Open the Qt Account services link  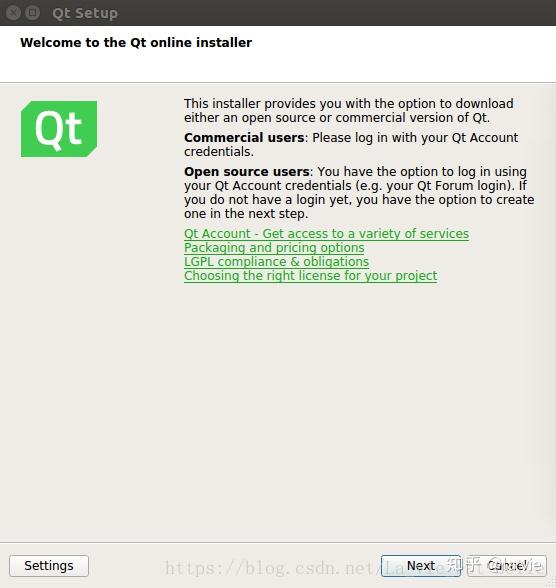point(326,234)
